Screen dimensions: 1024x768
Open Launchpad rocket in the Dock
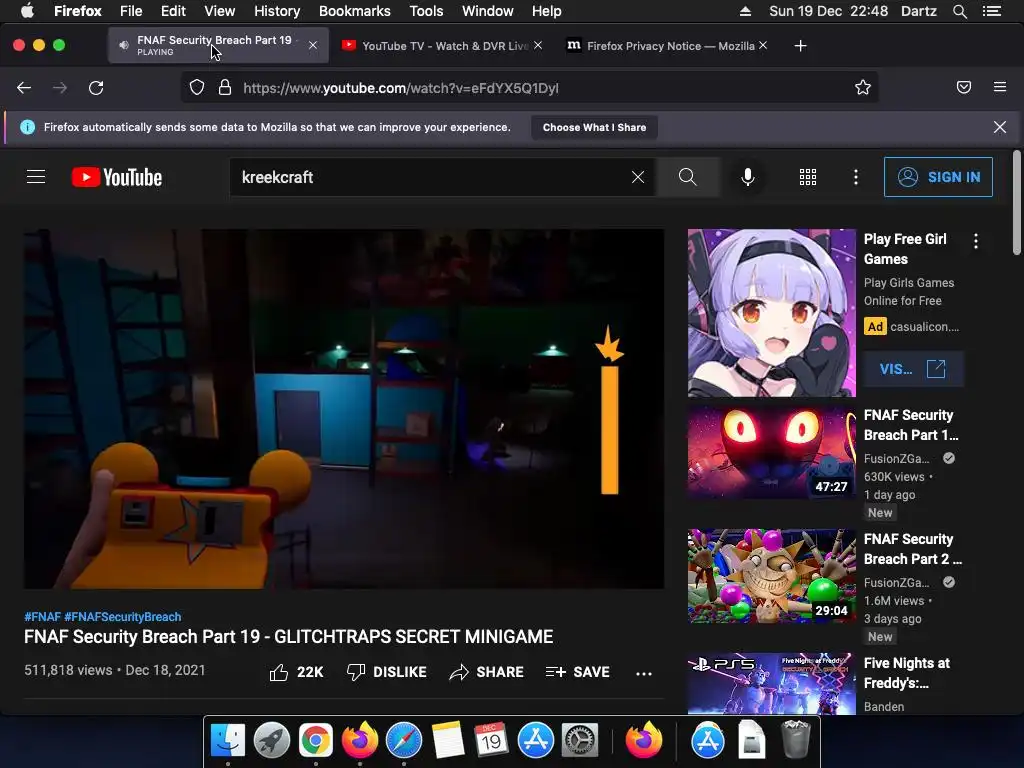pos(272,740)
